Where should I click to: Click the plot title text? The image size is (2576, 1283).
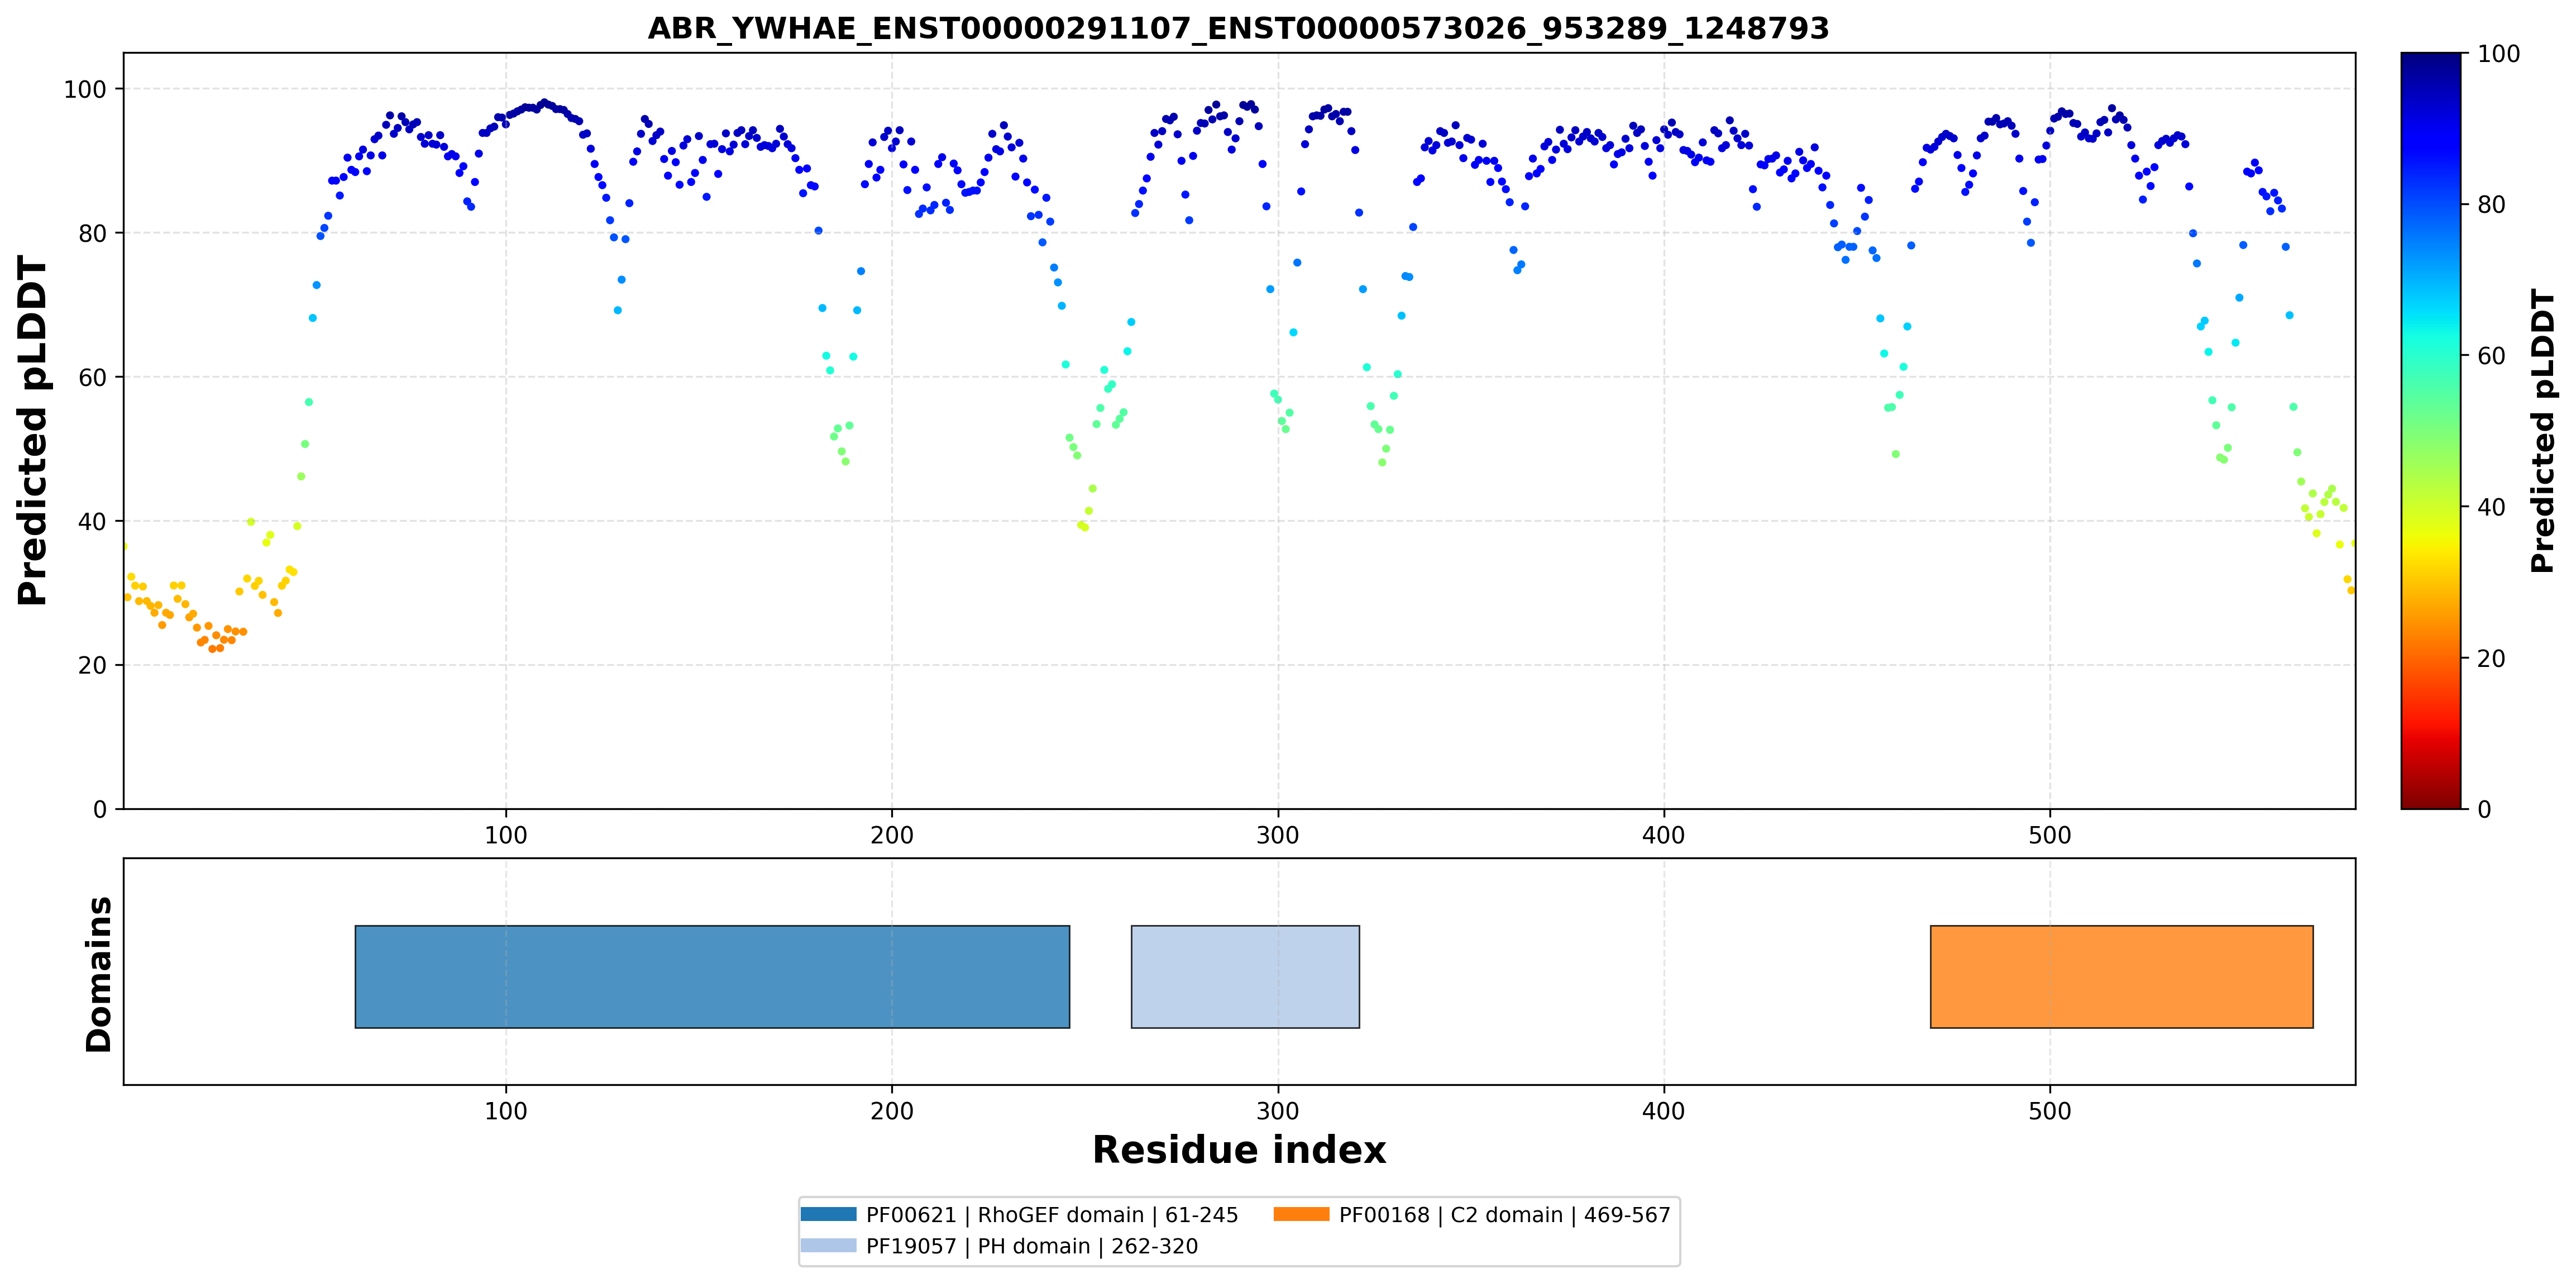pos(1238,28)
